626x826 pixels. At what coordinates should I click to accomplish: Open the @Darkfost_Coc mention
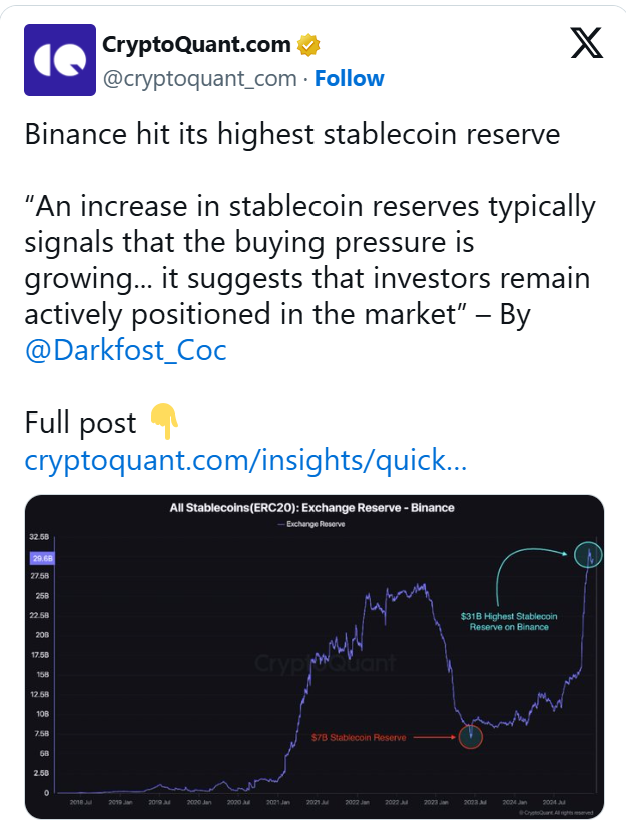125,350
